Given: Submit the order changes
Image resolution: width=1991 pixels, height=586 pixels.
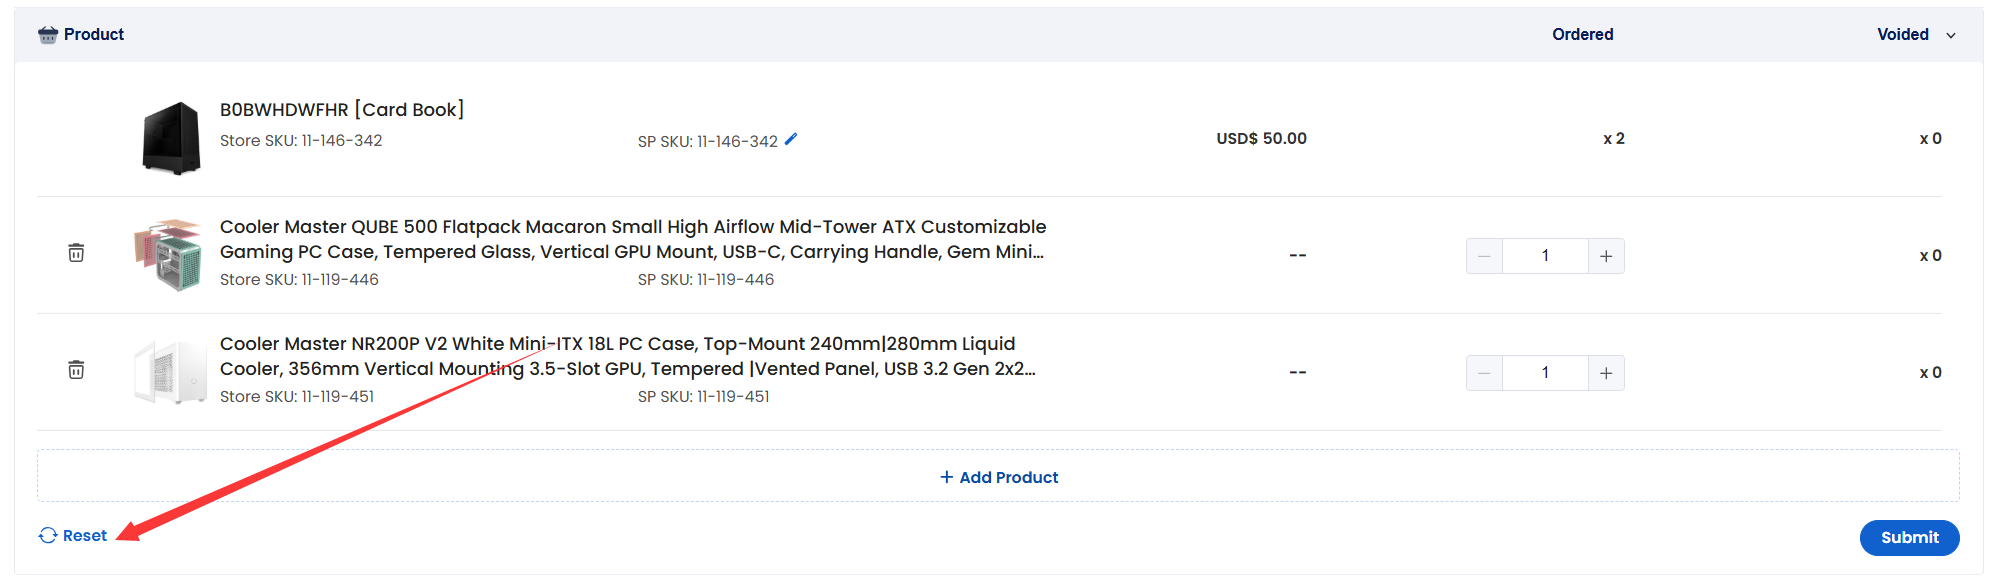Looking at the screenshot, I should 1909,538.
